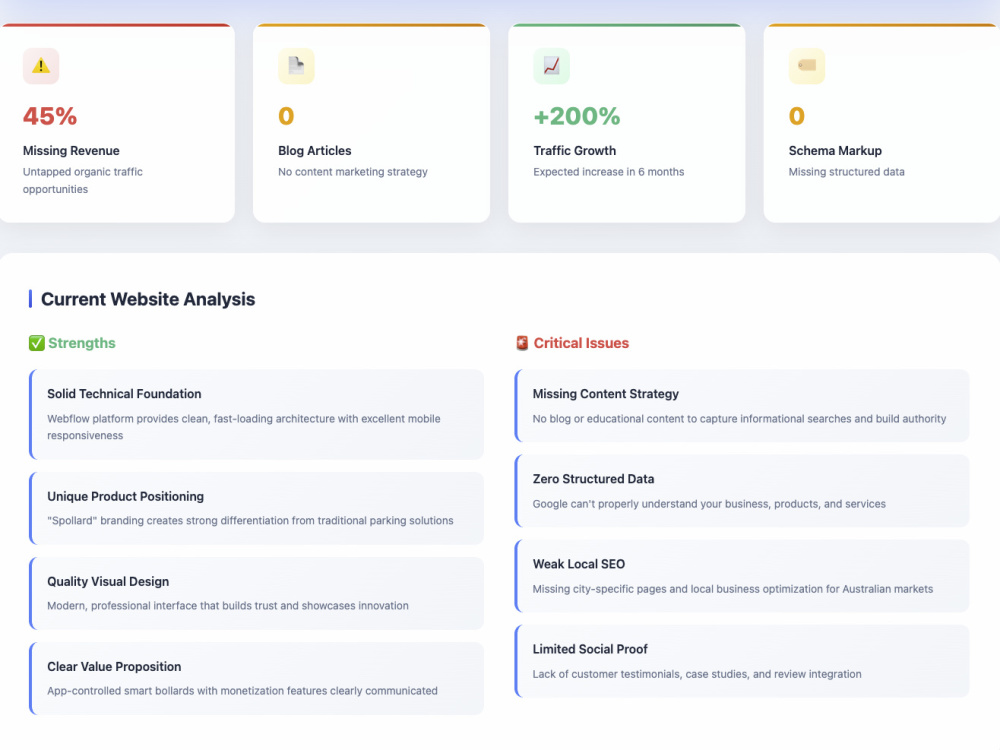Select the +200% Traffic Growth figure
This screenshot has width=1000, height=750.
click(577, 116)
